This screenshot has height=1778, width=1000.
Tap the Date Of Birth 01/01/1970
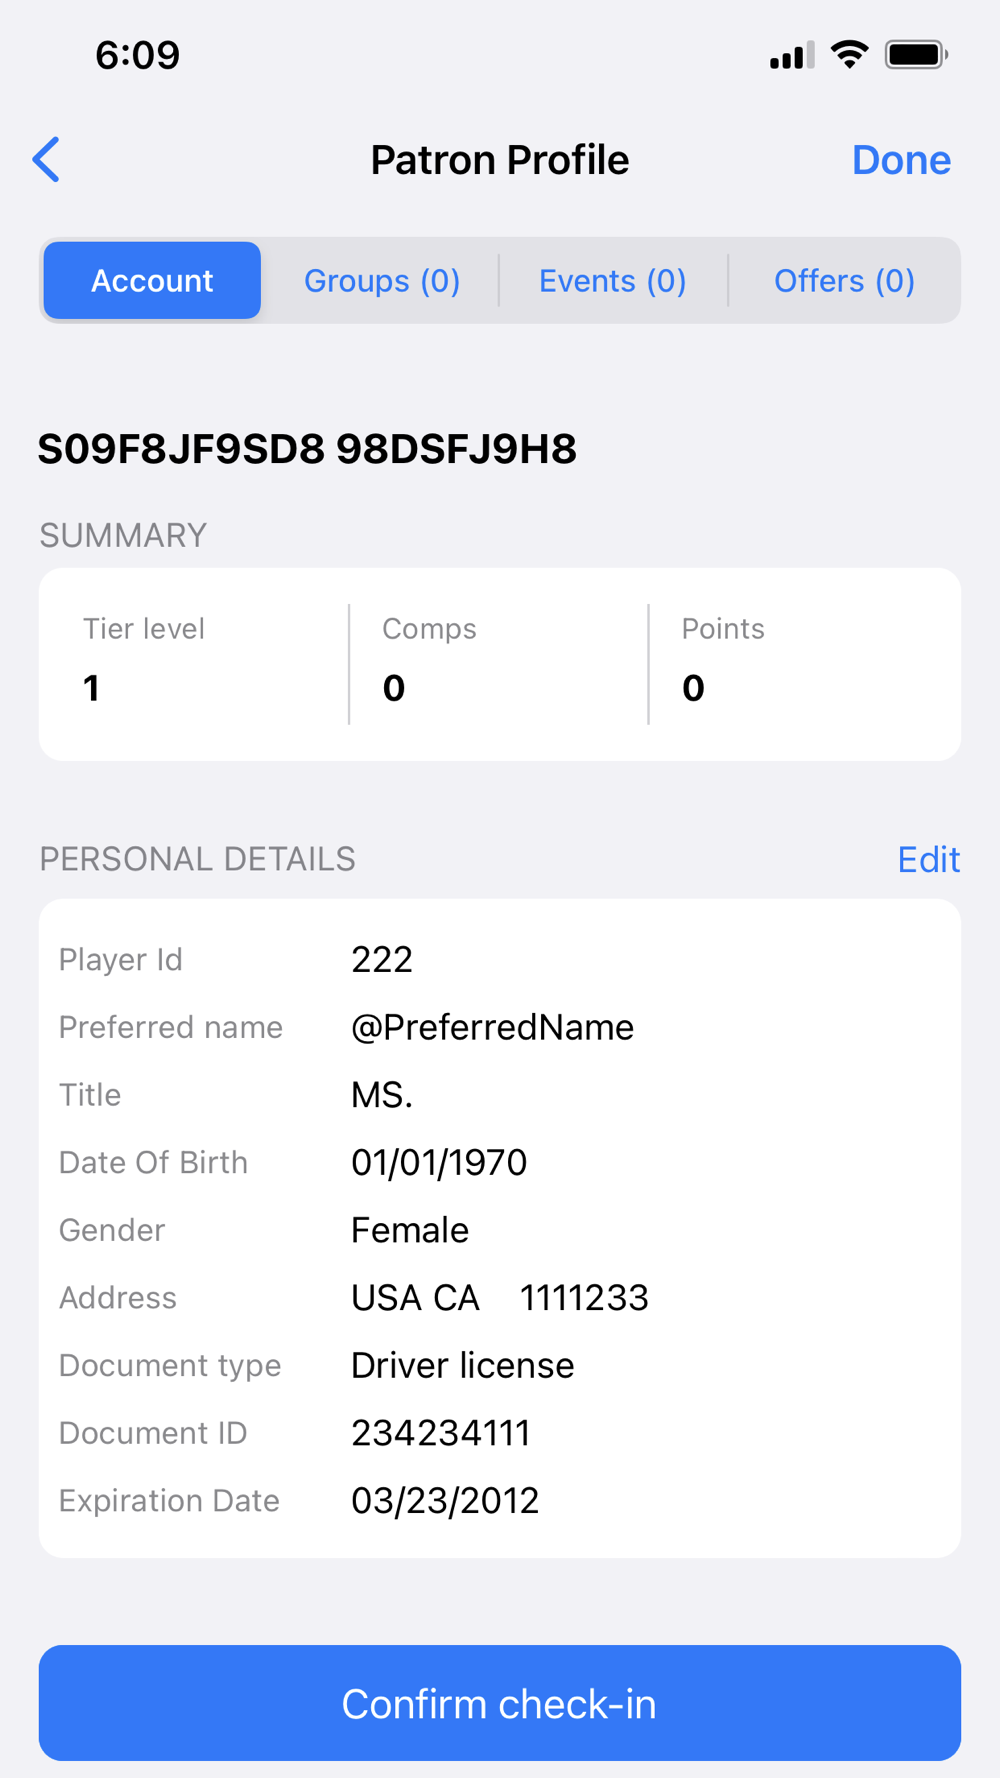pos(439,1162)
